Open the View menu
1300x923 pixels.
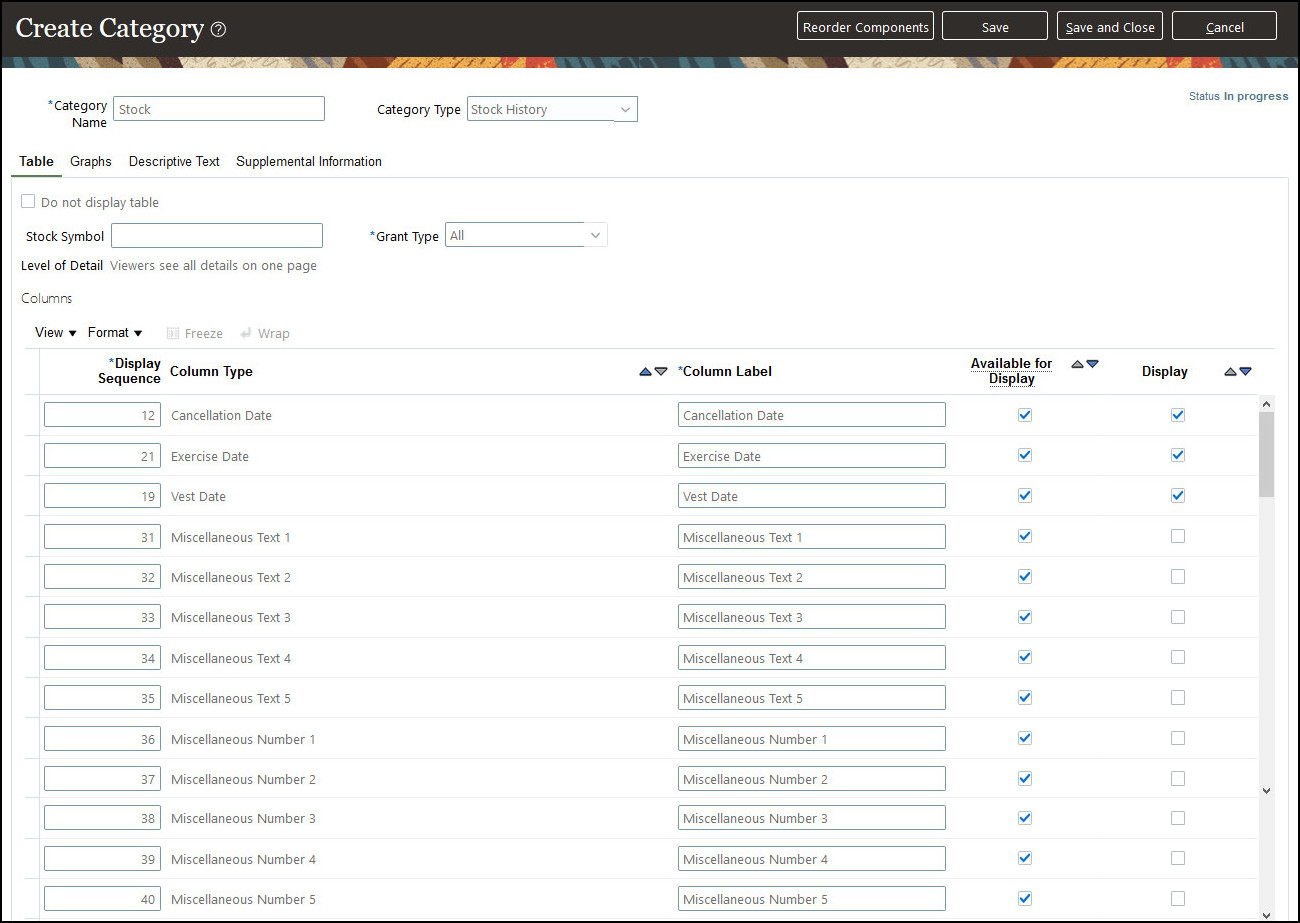pyautogui.click(x=56, y=333)
